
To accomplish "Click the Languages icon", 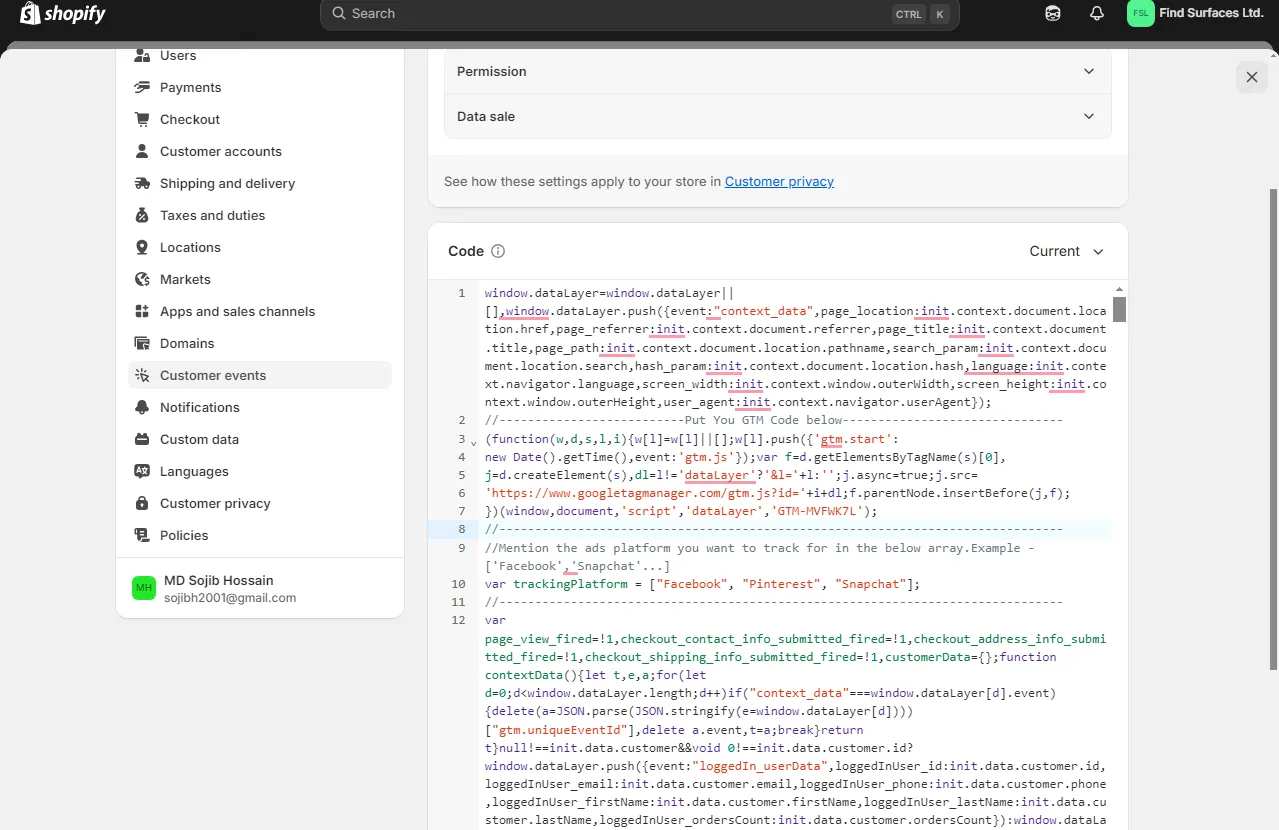I will [x=142, y=471].
